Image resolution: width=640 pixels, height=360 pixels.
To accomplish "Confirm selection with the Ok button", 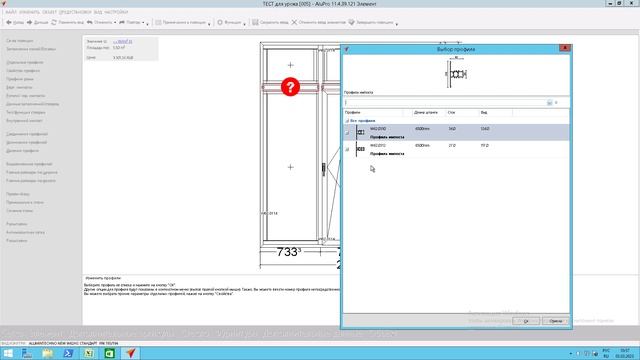I will [526, 321].
